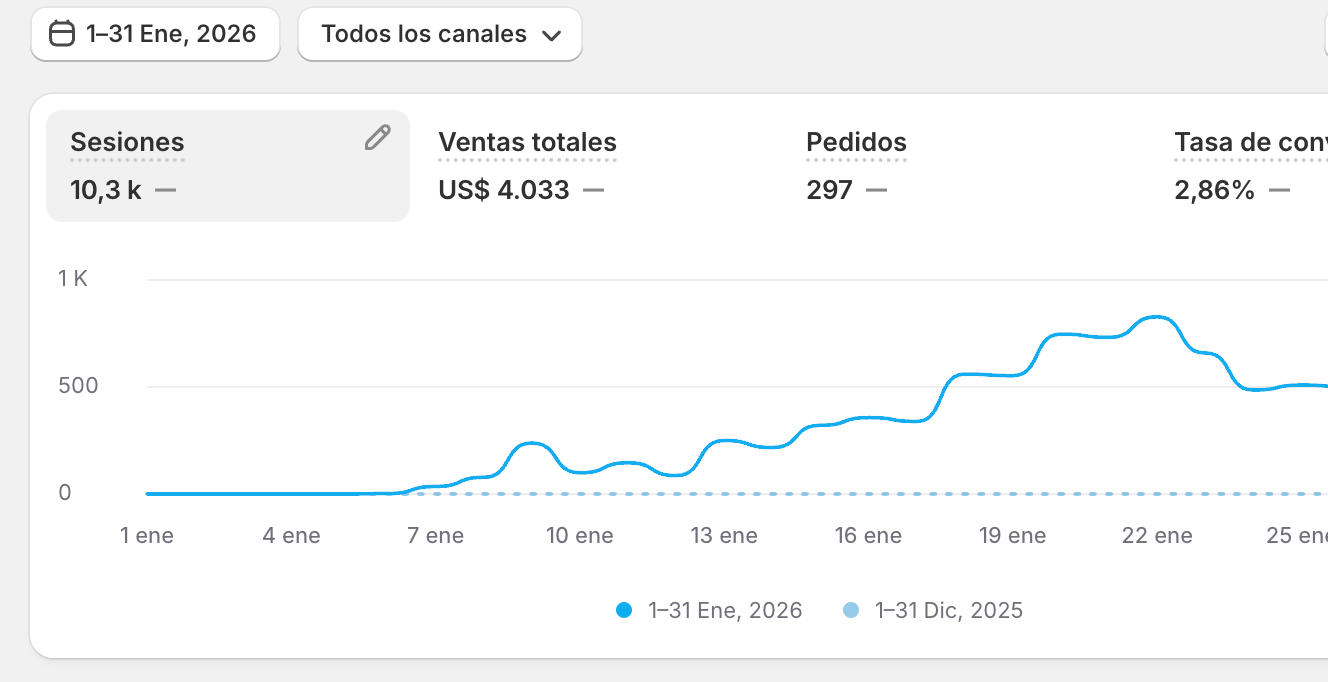Select the Tasa de conversión metric
The image size is (1328, 682).
(1250, 142)
